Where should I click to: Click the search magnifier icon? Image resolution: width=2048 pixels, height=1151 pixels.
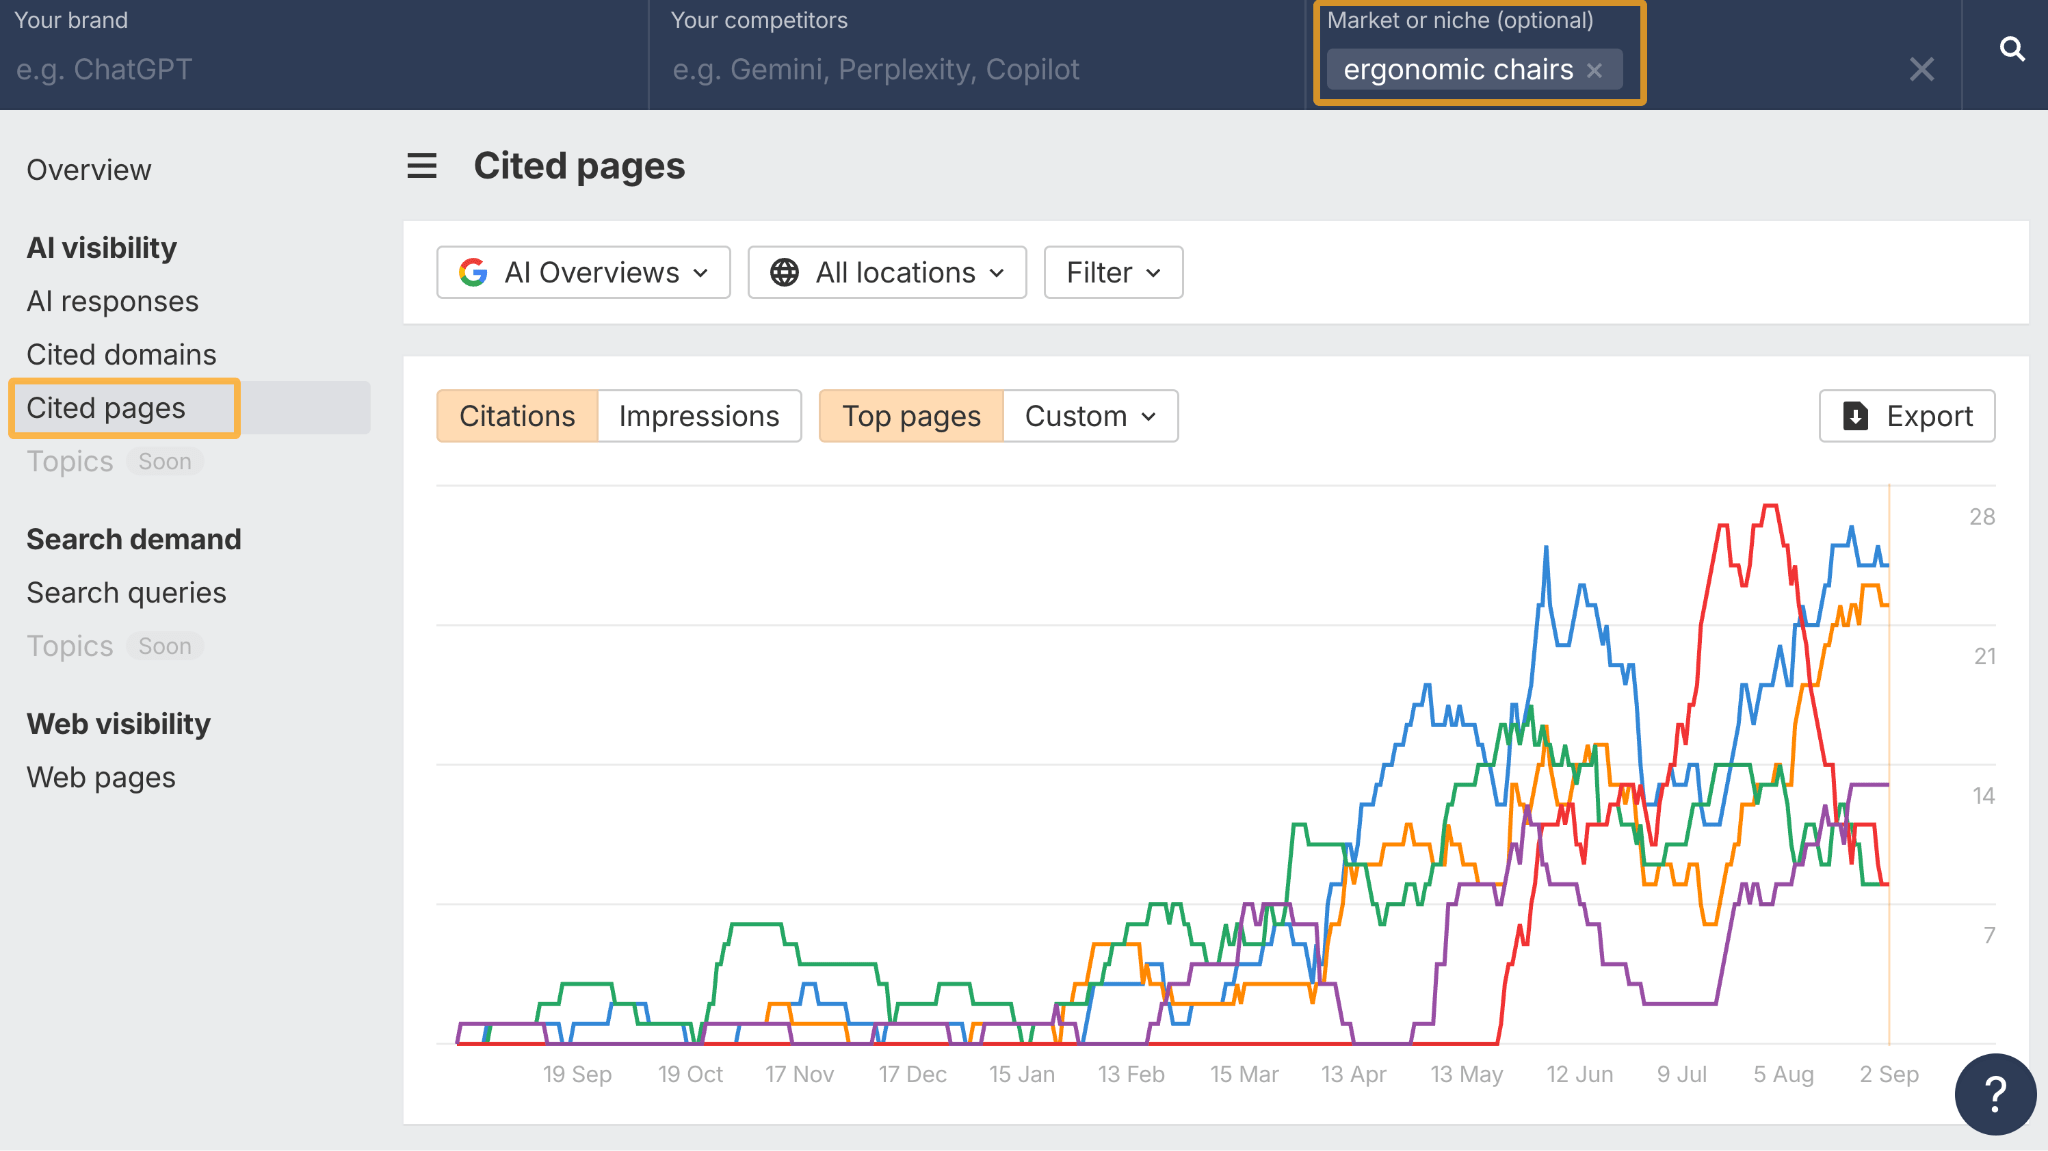tap(2012, 49)
